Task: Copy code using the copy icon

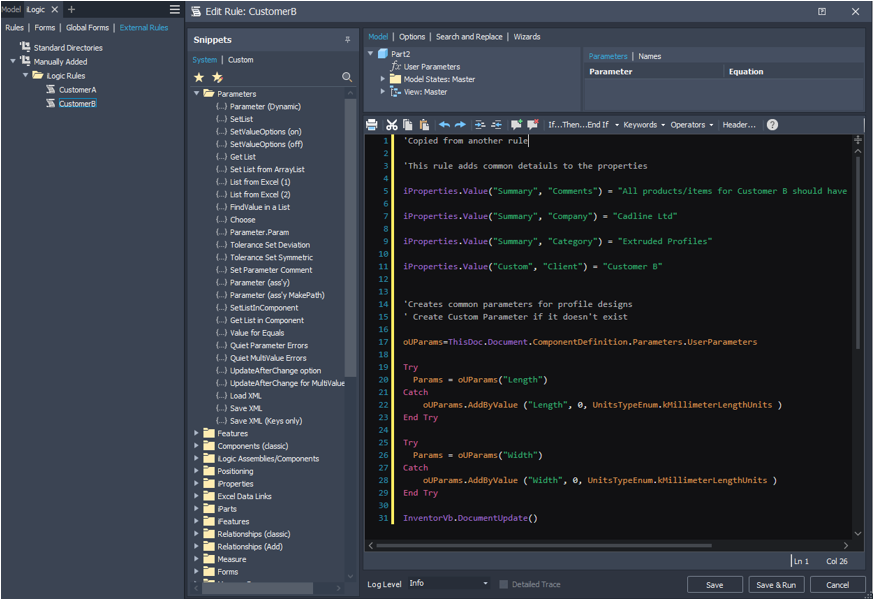Action: pos(408,125)
